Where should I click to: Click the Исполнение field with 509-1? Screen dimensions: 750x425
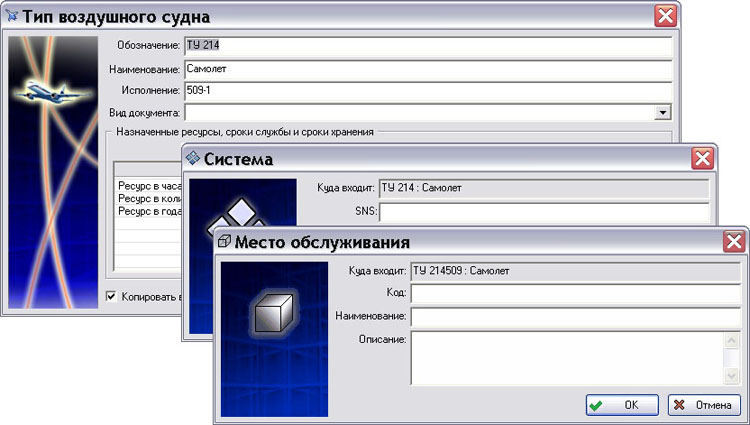pos(426,91)
